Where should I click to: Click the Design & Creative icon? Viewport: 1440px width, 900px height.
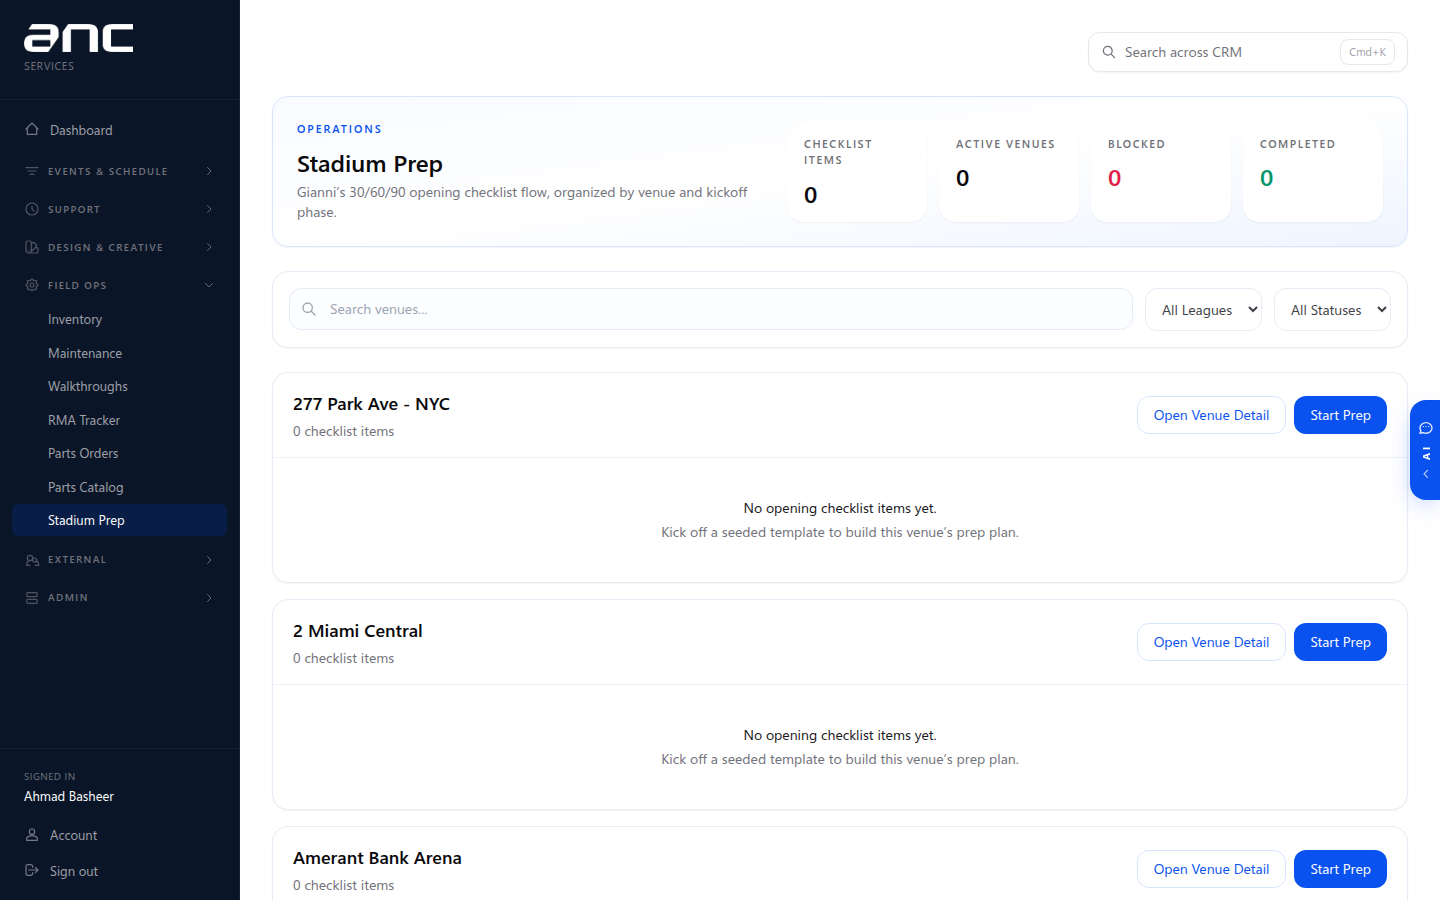32,247
